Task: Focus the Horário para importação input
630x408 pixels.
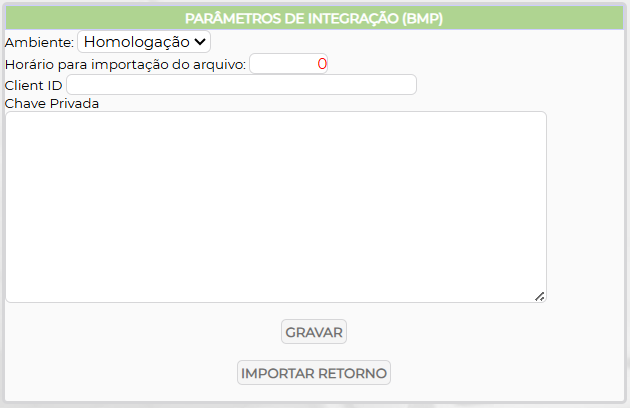Action: 288,64
